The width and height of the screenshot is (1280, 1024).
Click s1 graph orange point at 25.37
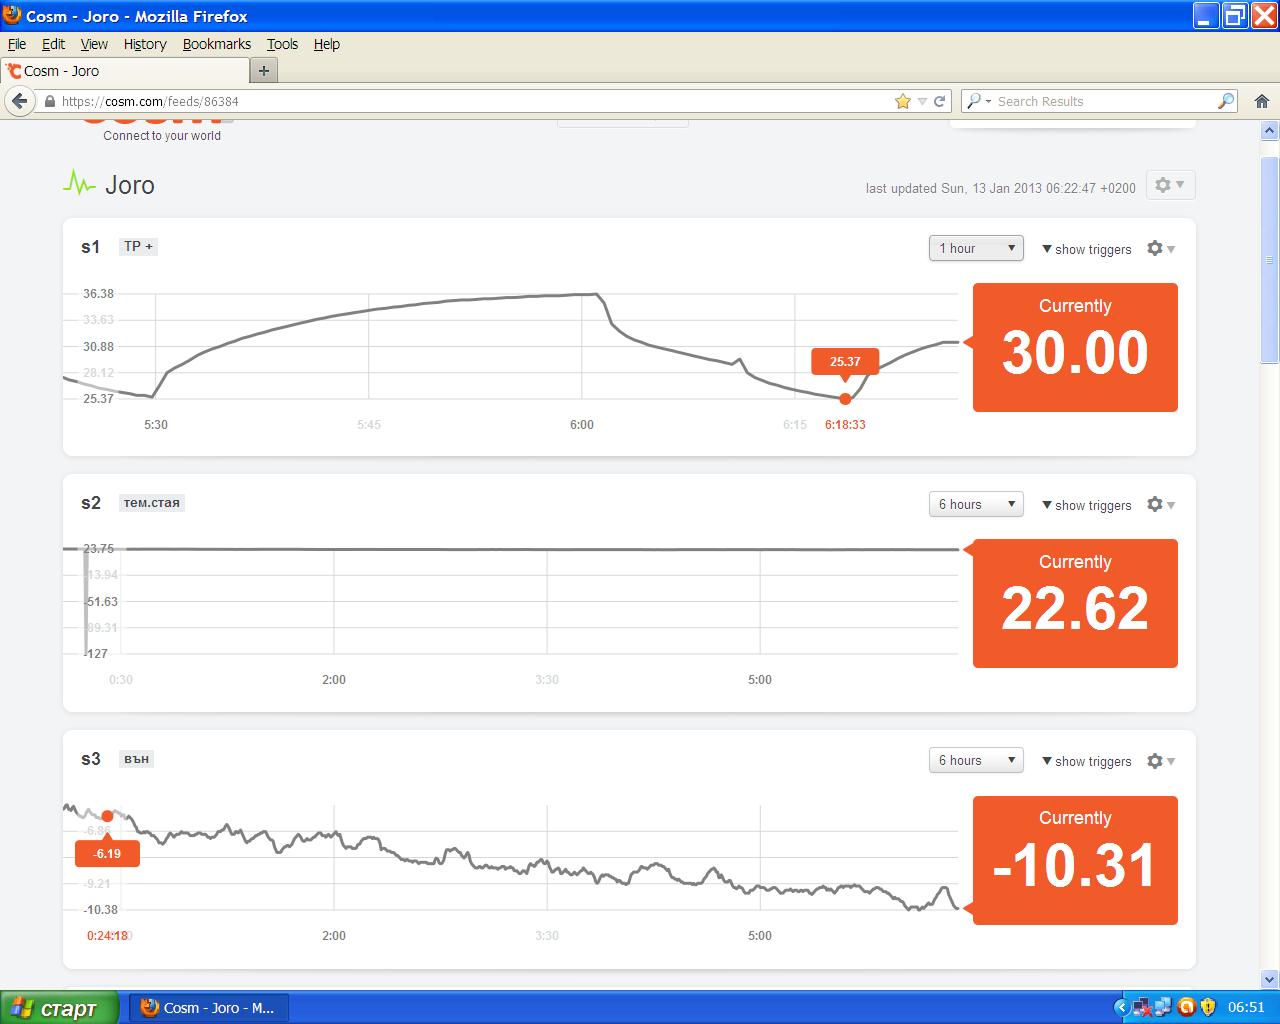[x=845, y=399]
